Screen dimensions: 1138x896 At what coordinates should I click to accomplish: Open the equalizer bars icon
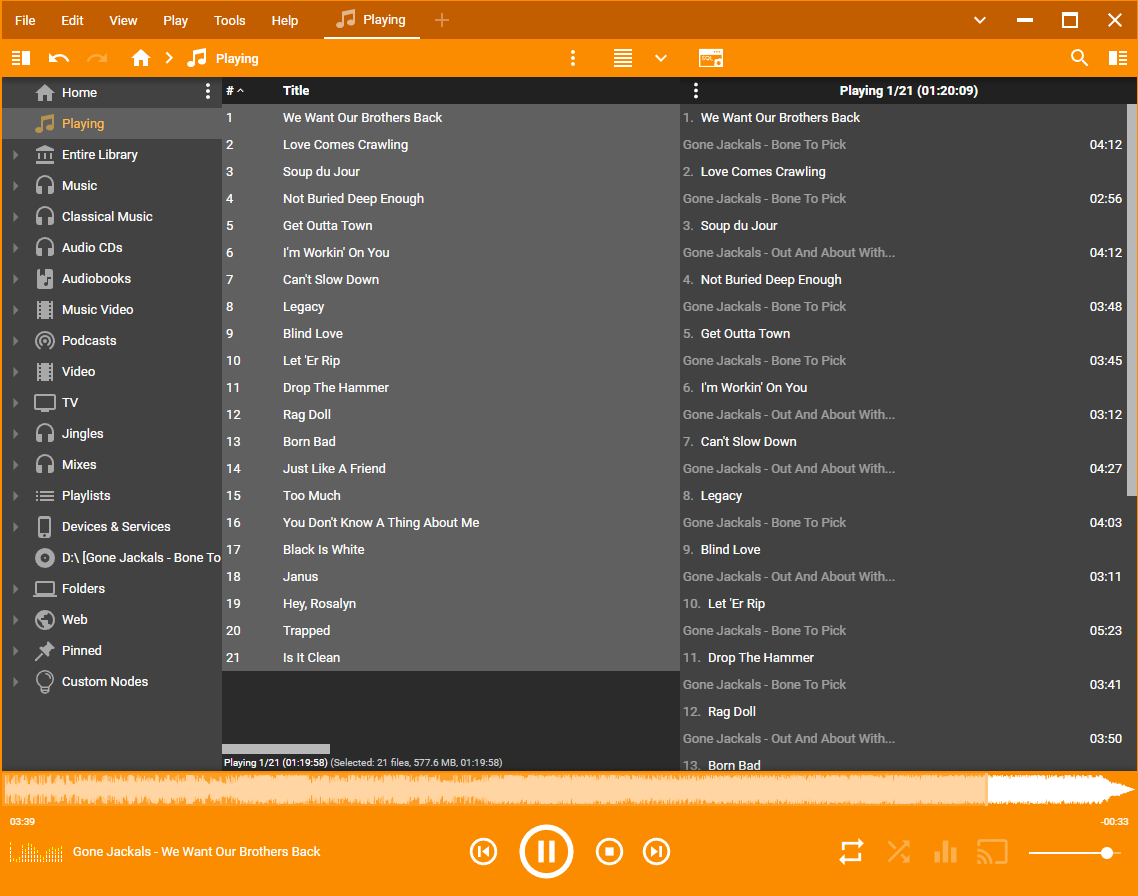944,851
